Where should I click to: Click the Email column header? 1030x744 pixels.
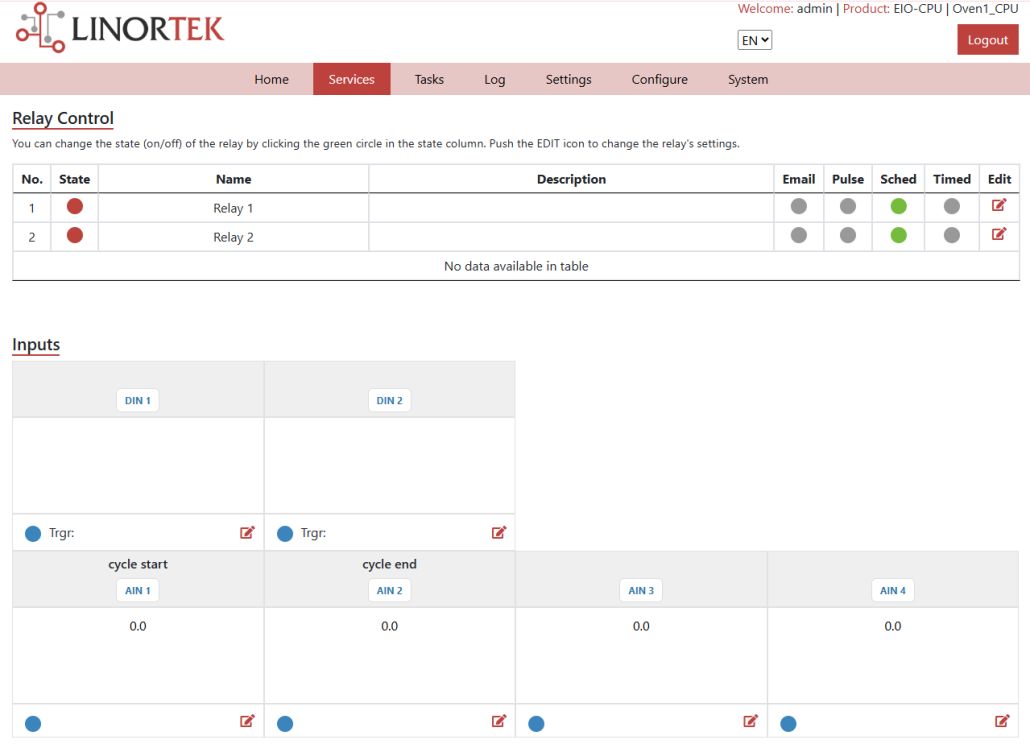click(799, 179)
